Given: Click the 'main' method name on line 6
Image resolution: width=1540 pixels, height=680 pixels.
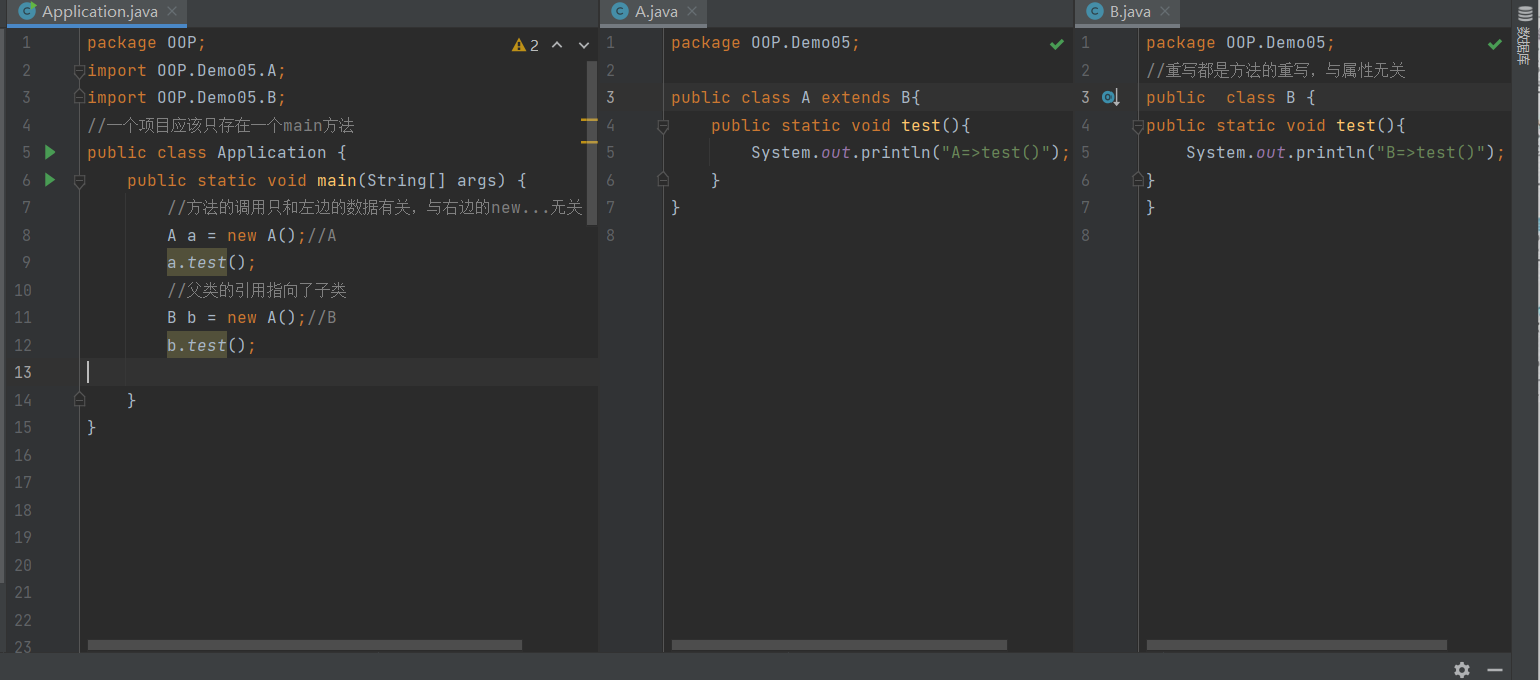Looking at the screenshot, I should [x=337, y=180].
